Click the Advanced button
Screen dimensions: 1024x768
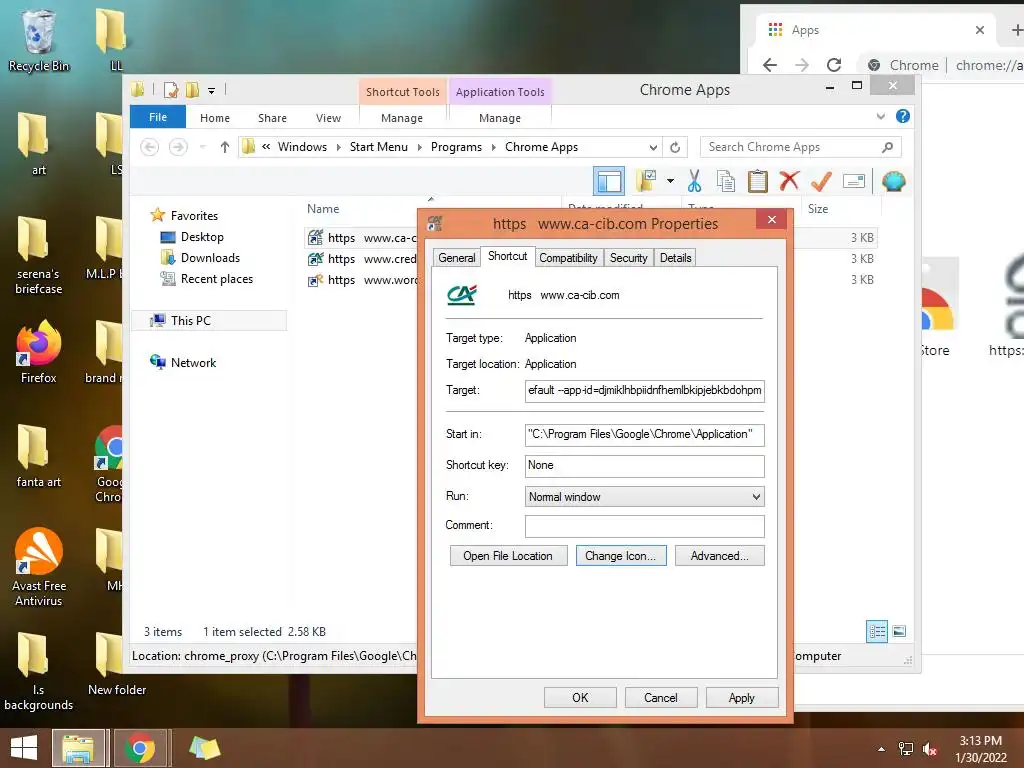pos(719,556)
